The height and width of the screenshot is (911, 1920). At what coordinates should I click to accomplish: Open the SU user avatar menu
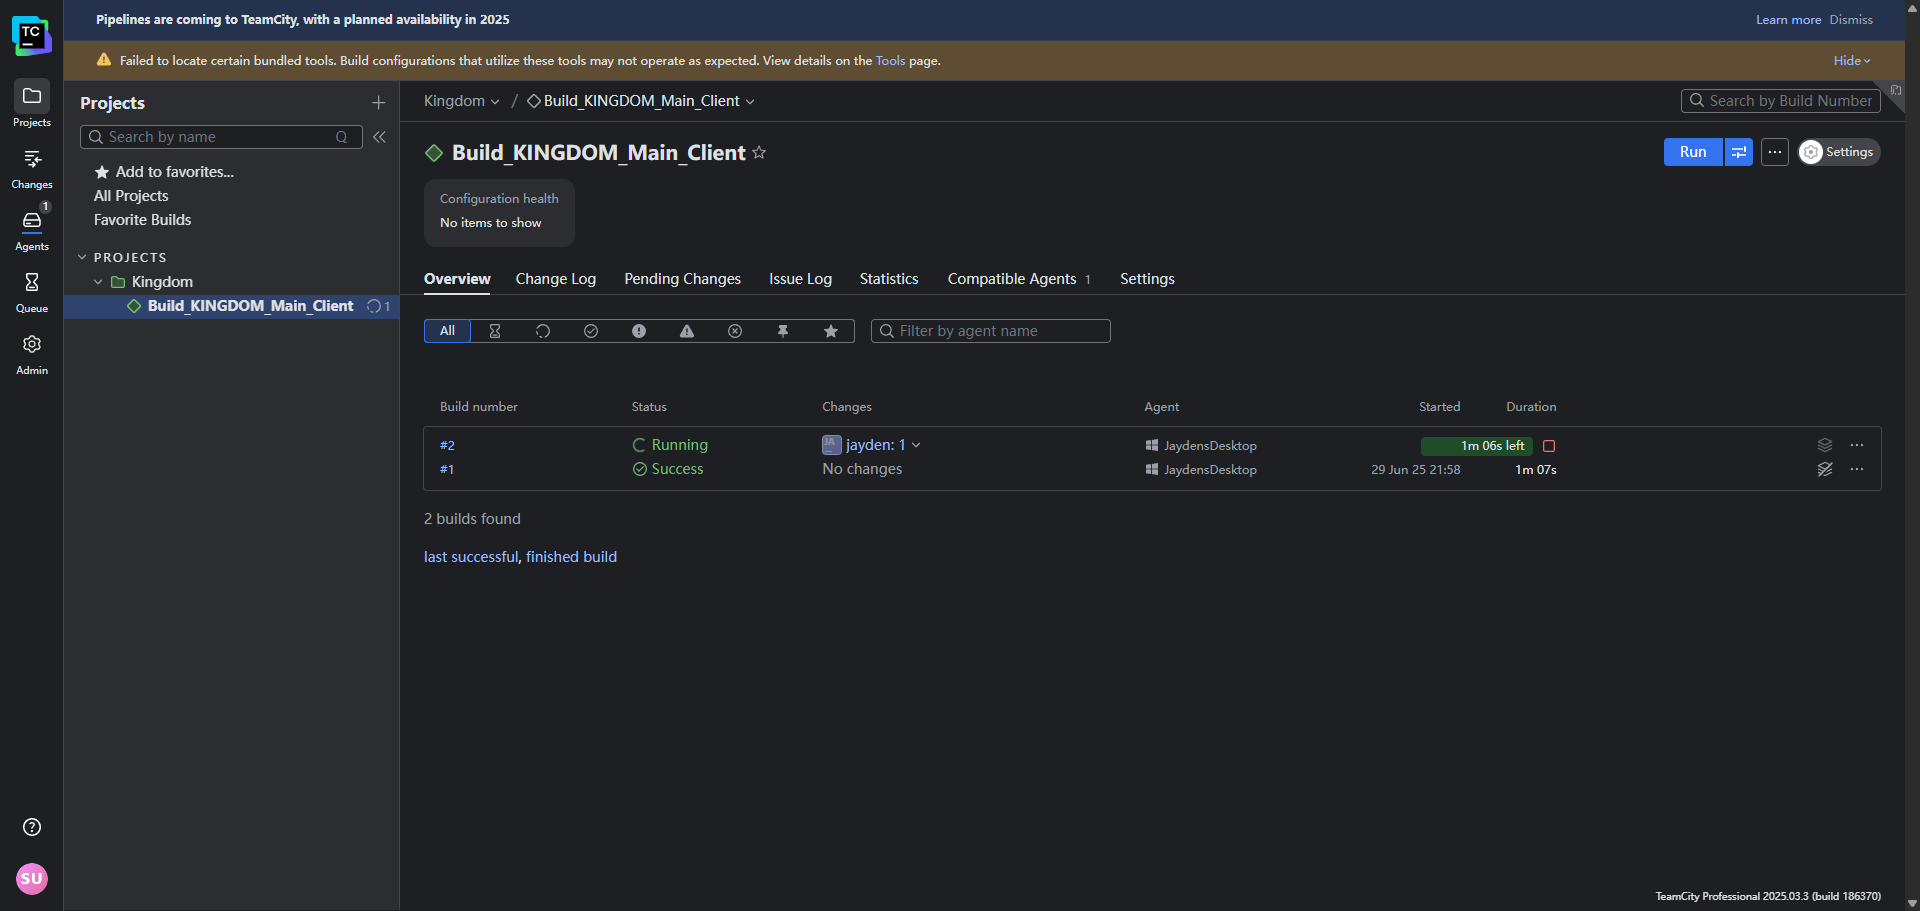[x=32, y=879]
